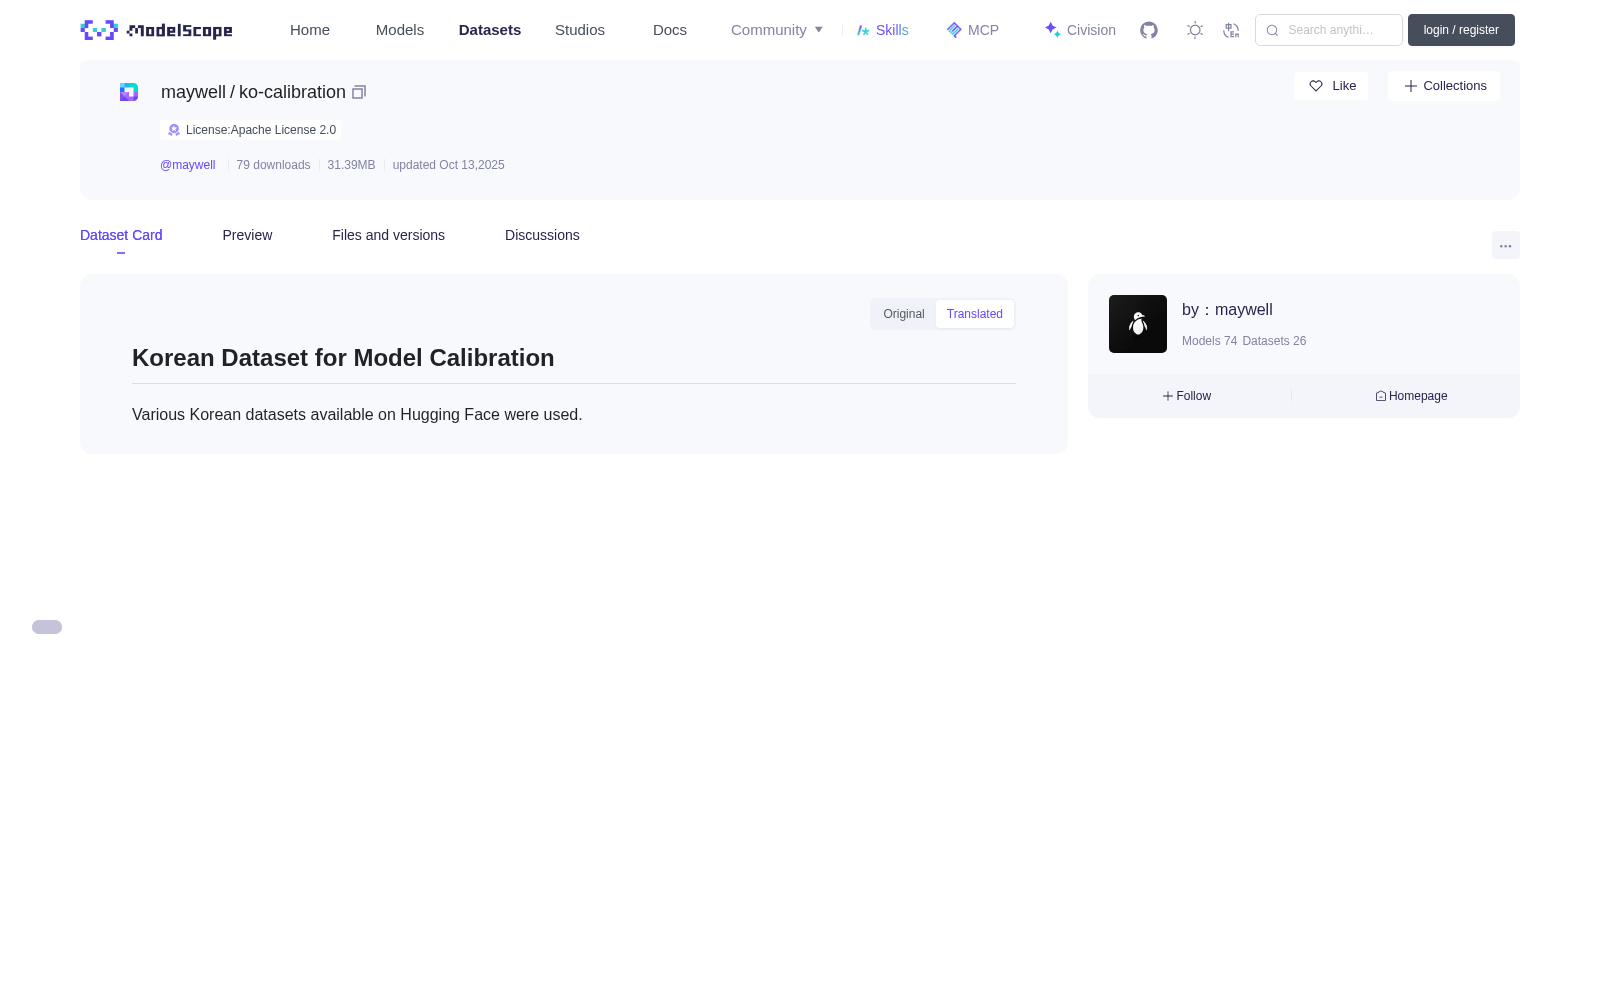The height and width of the screenshot is (1000, 1600).
Task: Open the more options ellipsis button
Action: [1505, 245]
